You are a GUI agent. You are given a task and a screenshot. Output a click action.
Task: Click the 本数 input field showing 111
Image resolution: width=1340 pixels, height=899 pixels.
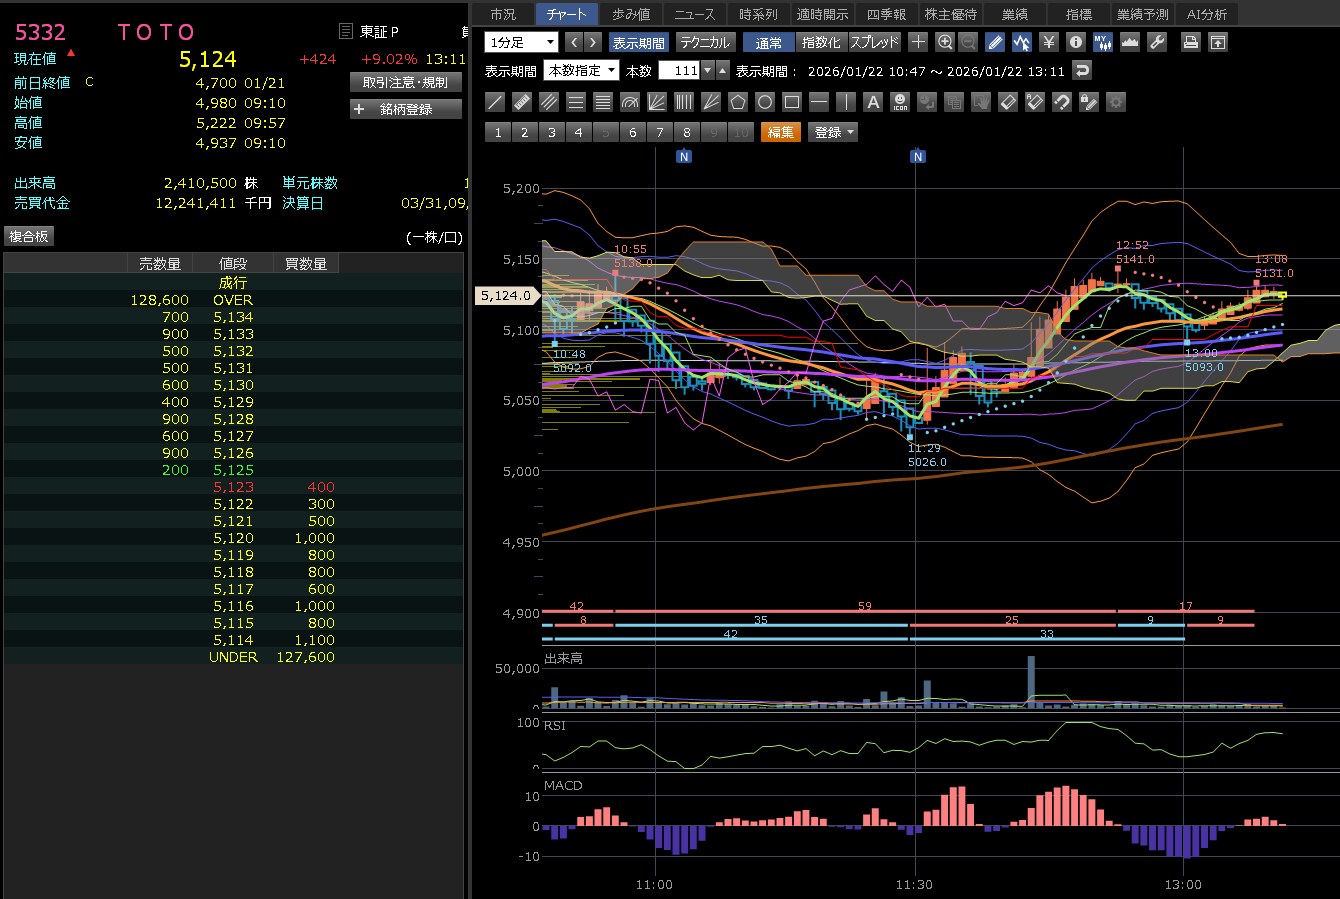click(x=679, y=71)
